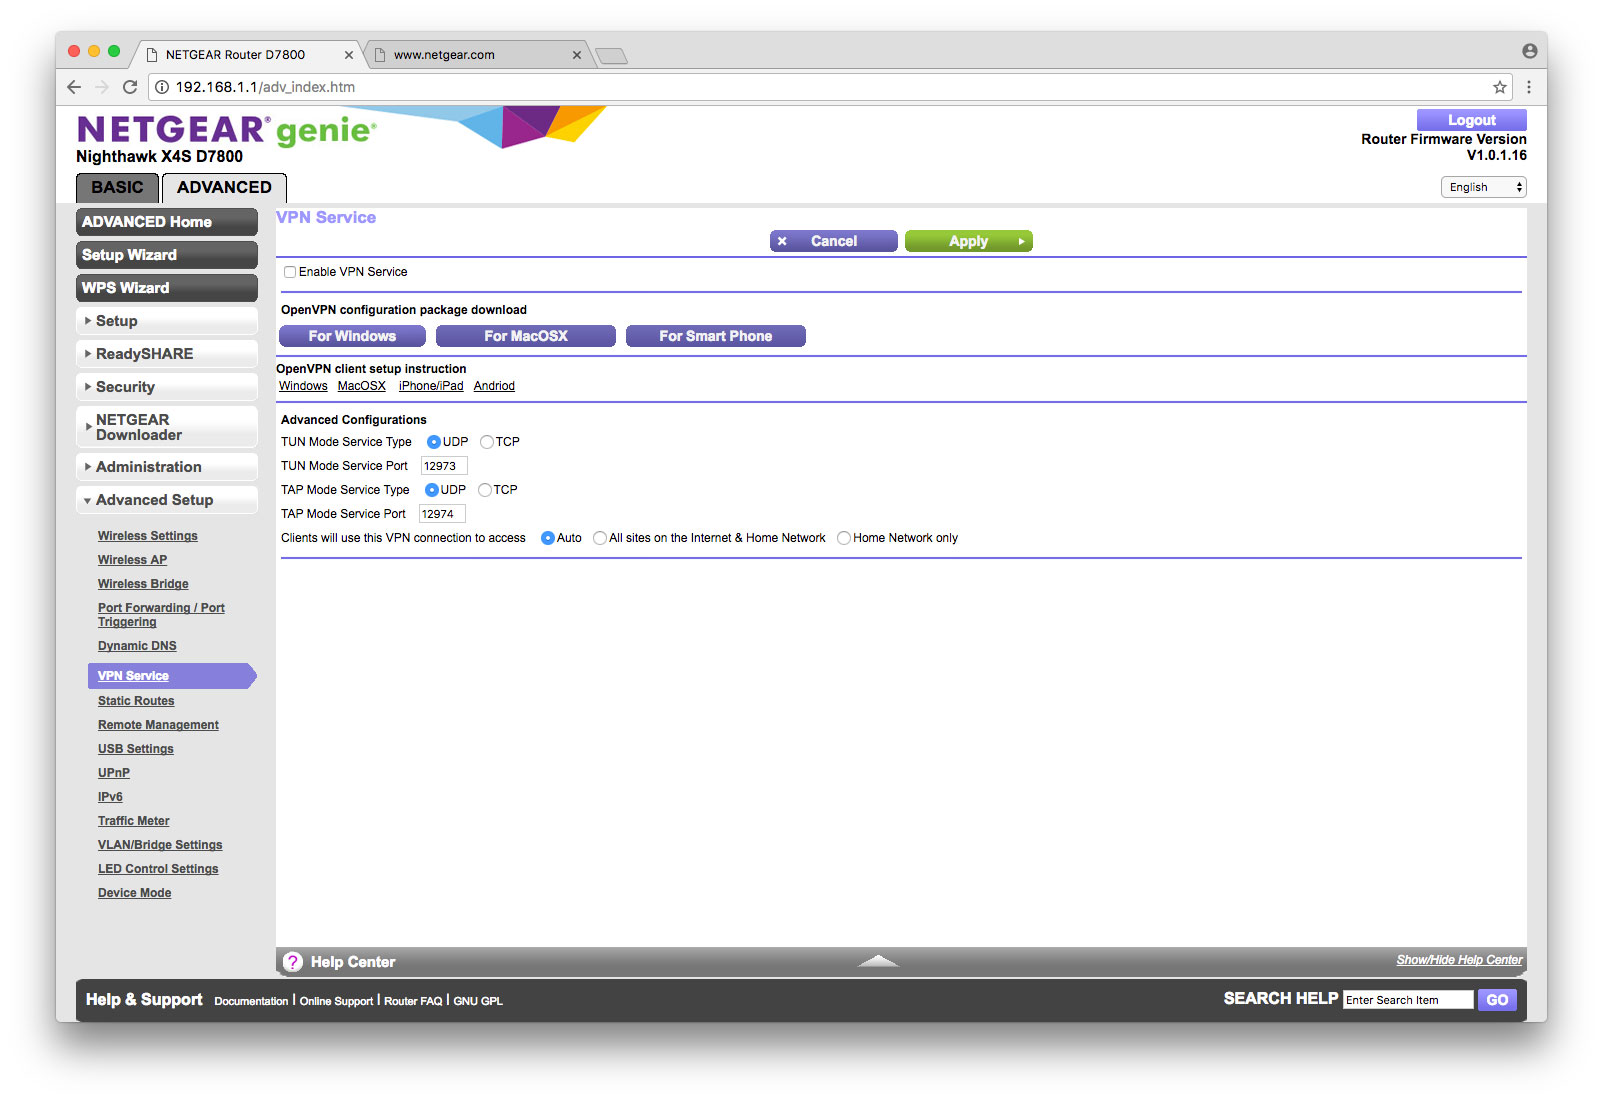
Task: Go back with the browser back arrow
Action: [x=74, y=87]
